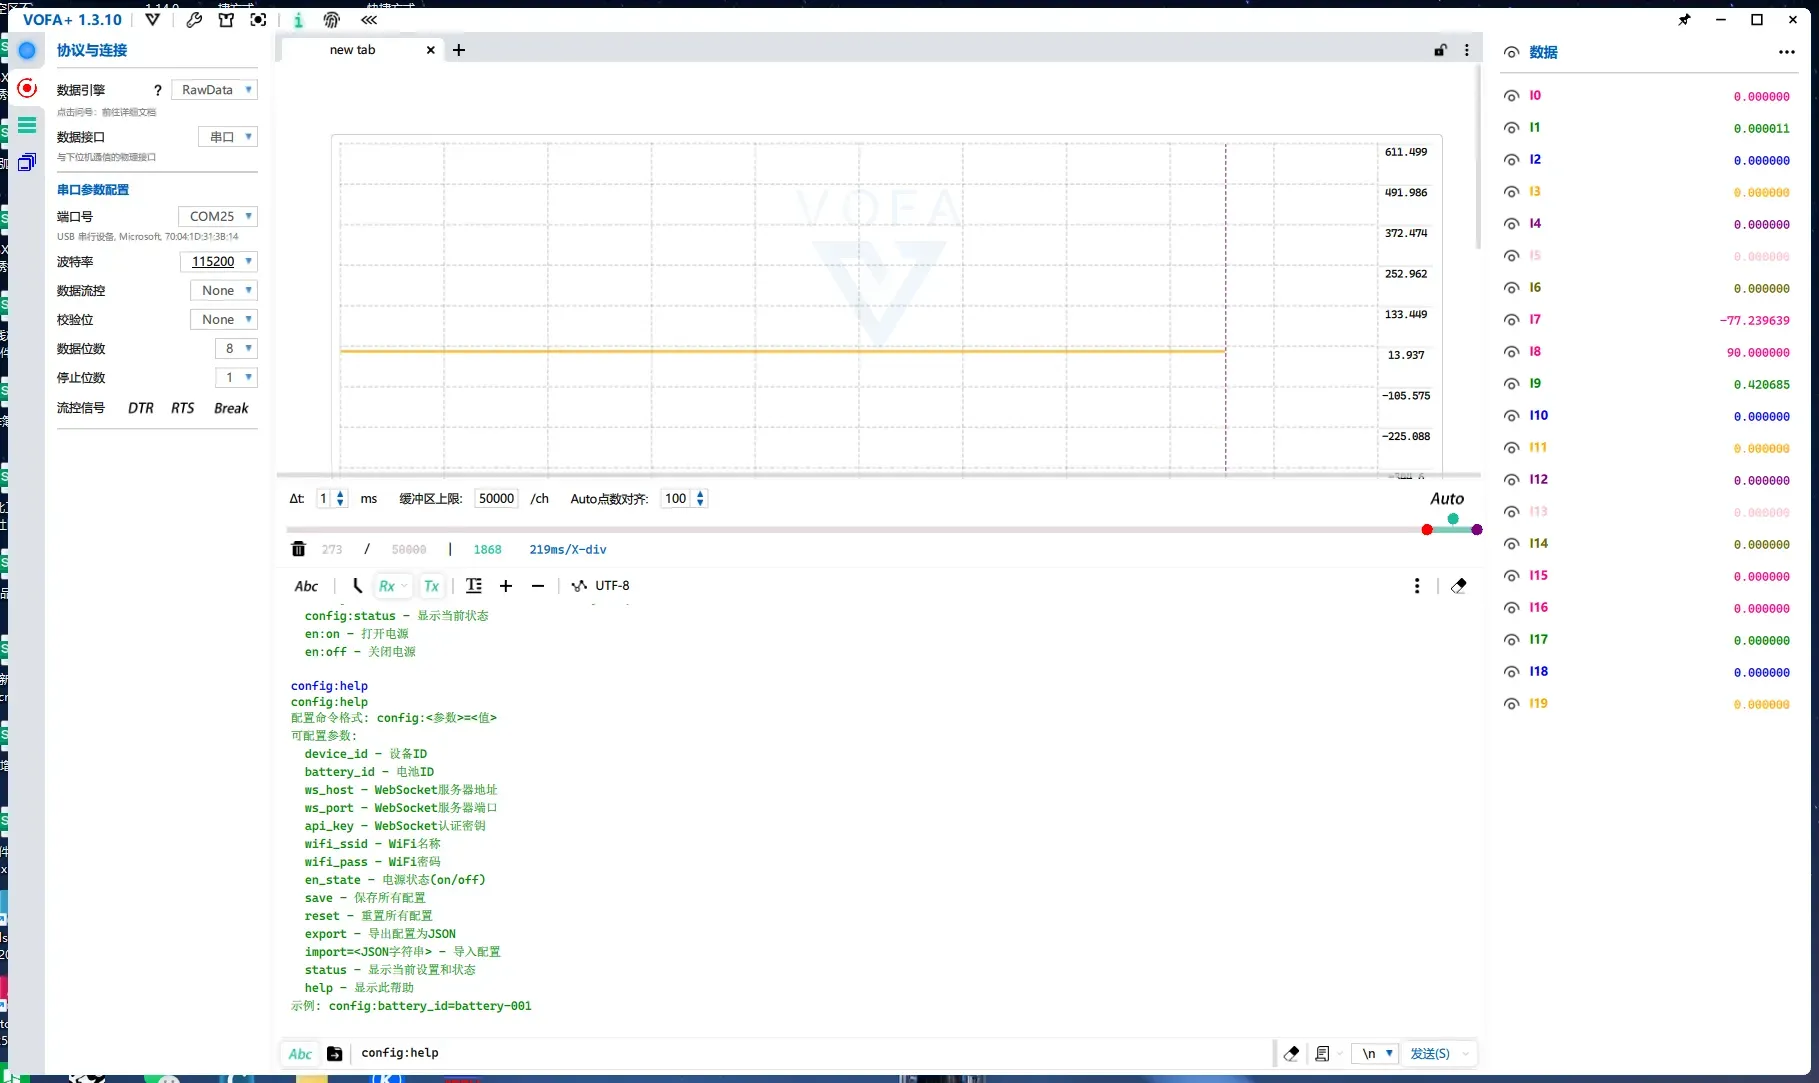Click the buffer limit 50000 input field

496,499
